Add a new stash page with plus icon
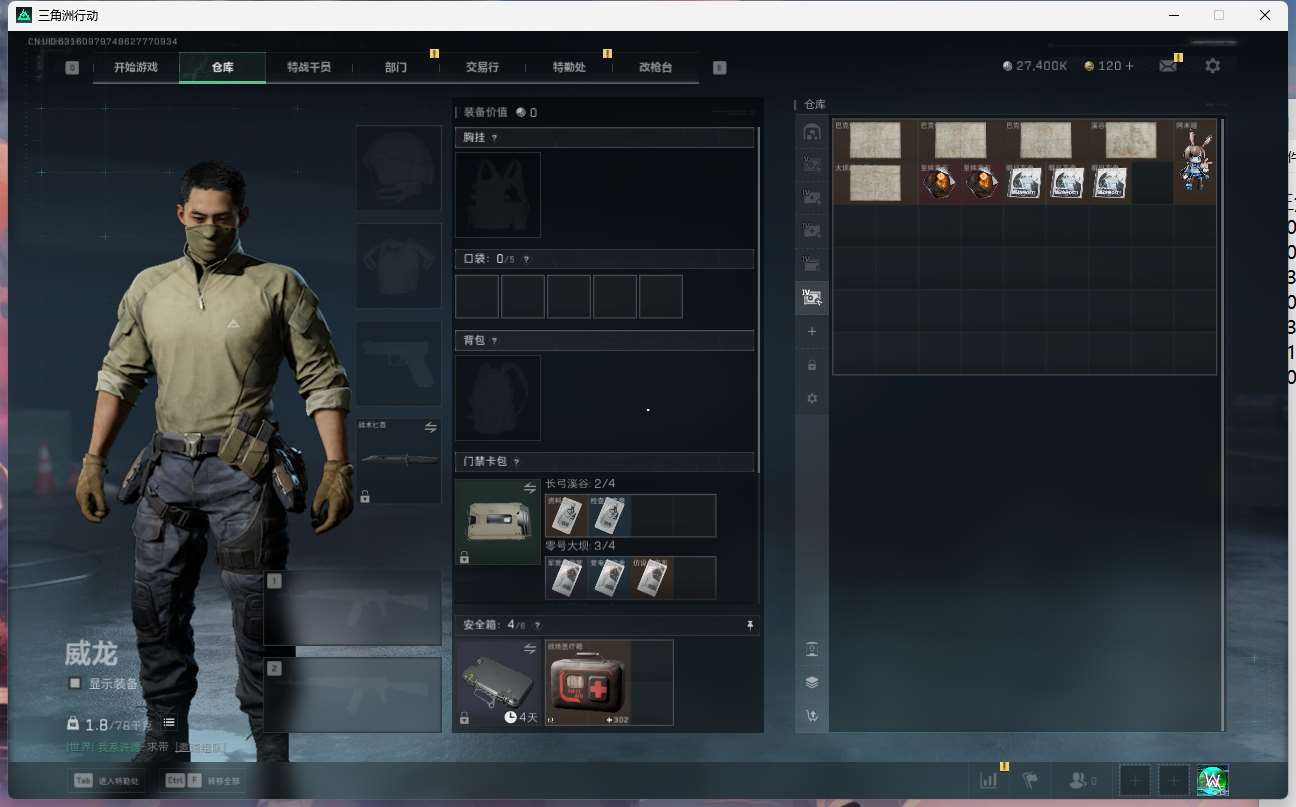The height and width of the screenshot is (807, 1296). point(812,331)
